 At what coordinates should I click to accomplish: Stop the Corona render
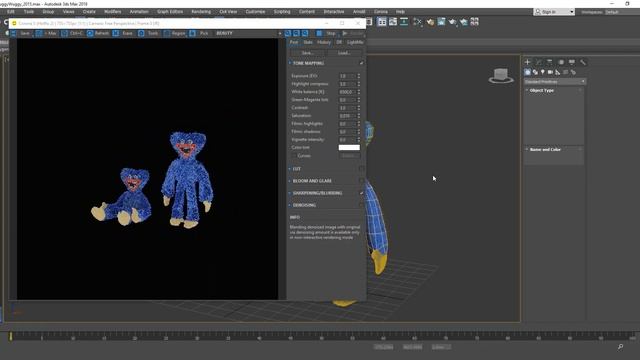coord(326,33)
